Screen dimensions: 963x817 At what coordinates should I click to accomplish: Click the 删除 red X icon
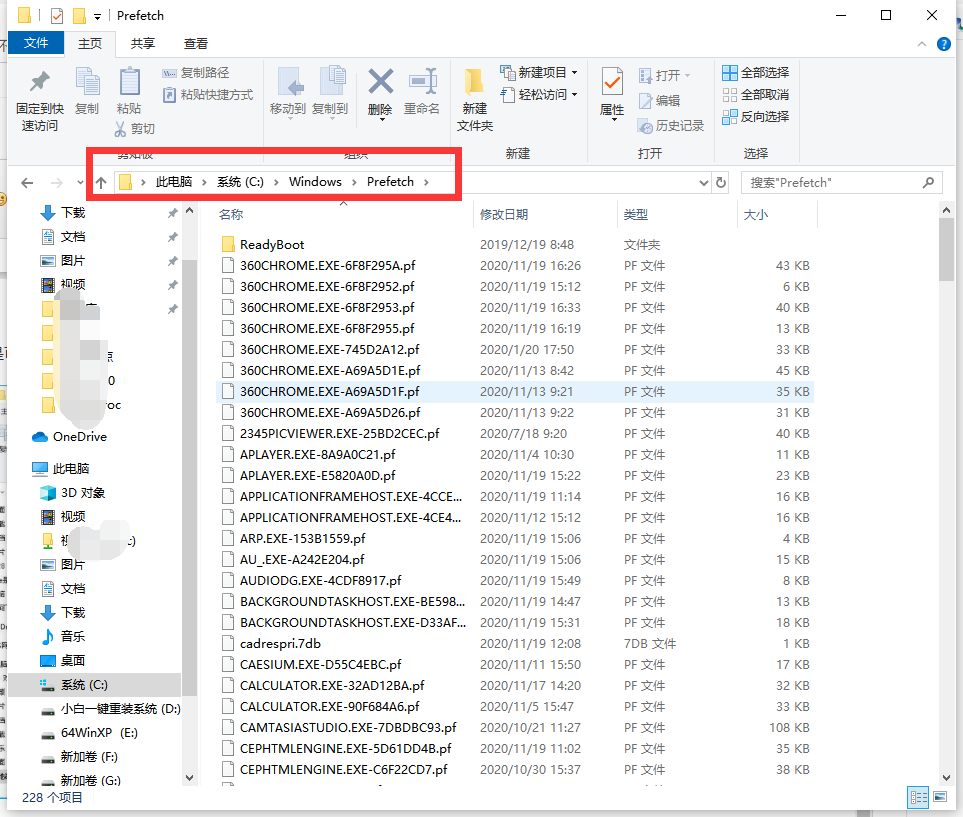click(380, 82)
